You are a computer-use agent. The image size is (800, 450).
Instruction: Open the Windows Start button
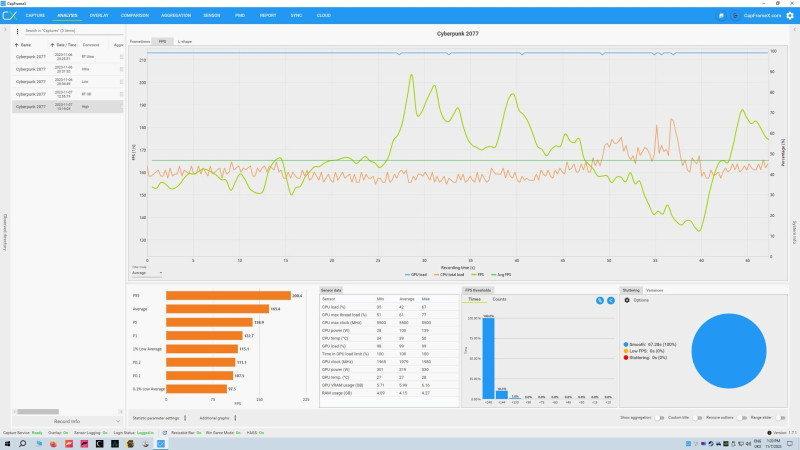(7, 444)
